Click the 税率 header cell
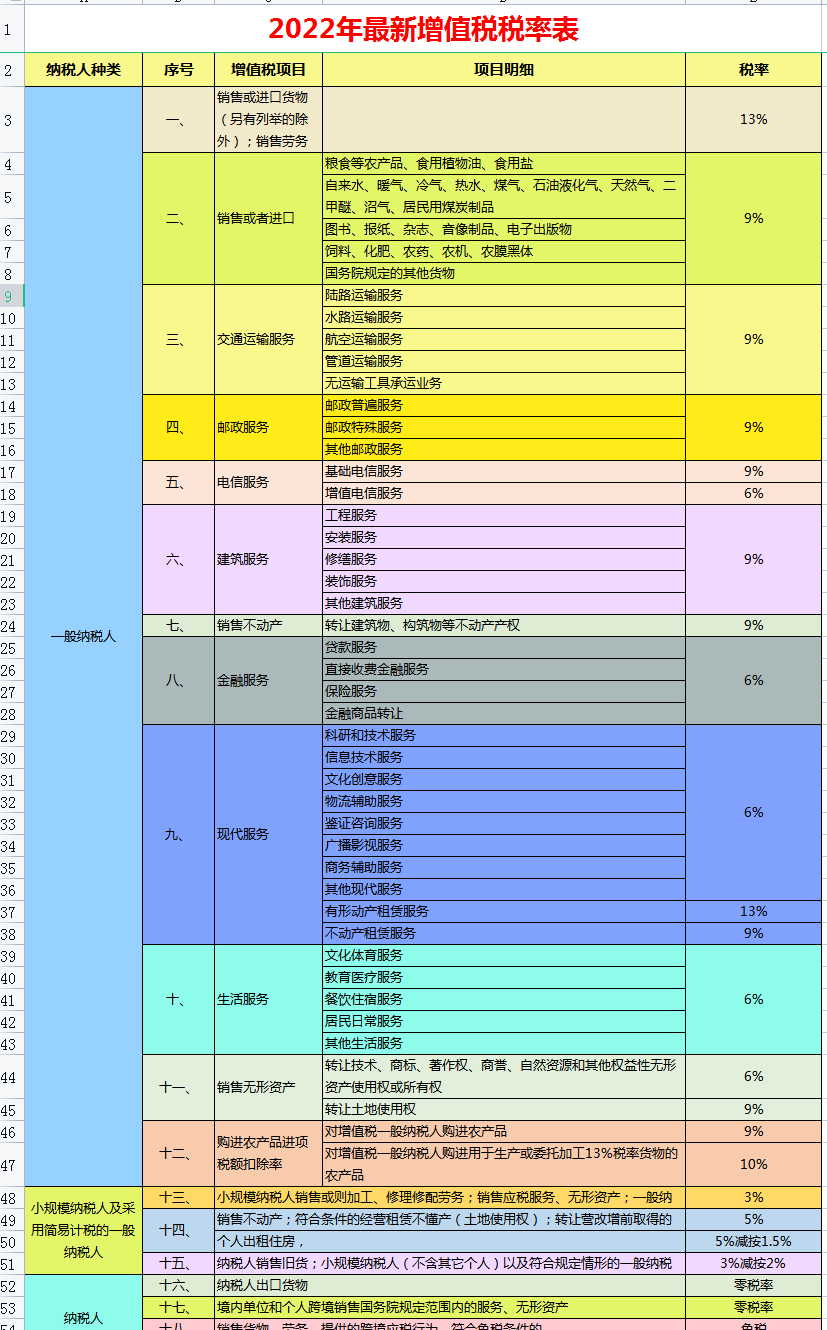 tap(753, 70)
